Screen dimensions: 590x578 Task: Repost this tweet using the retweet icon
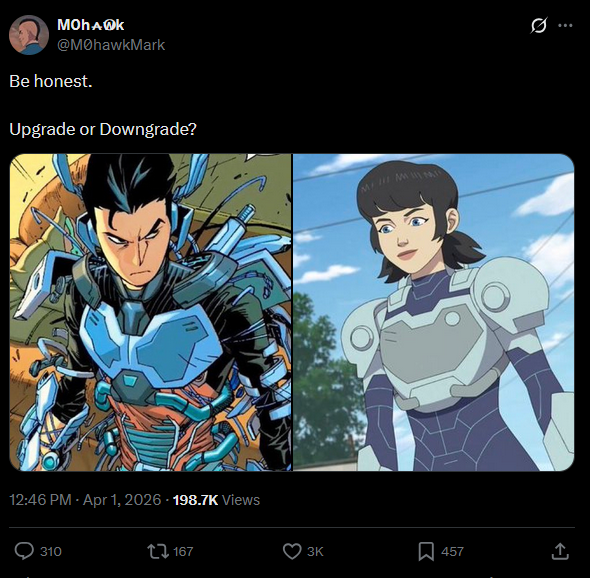158,551
